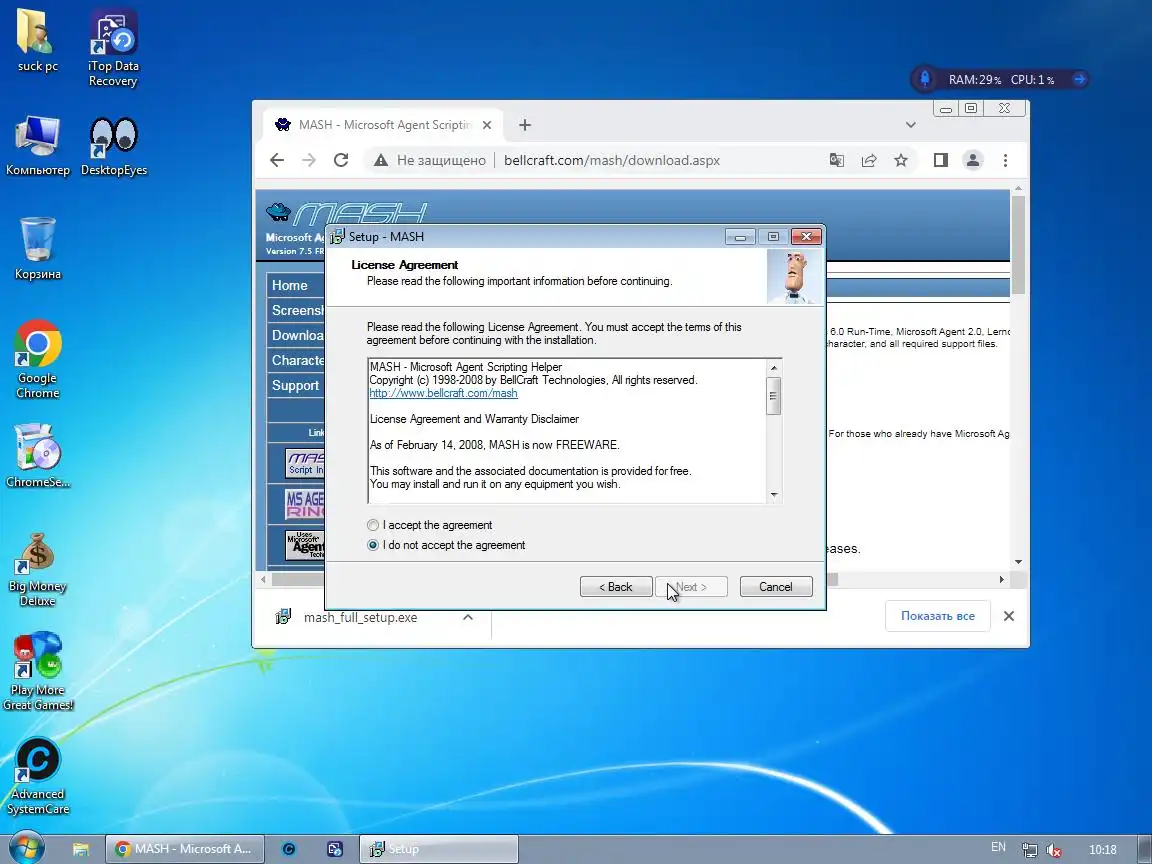Open Download on the MASH website menu
The width and height of the screenshot is (1152, 864).
click(295, 335)
